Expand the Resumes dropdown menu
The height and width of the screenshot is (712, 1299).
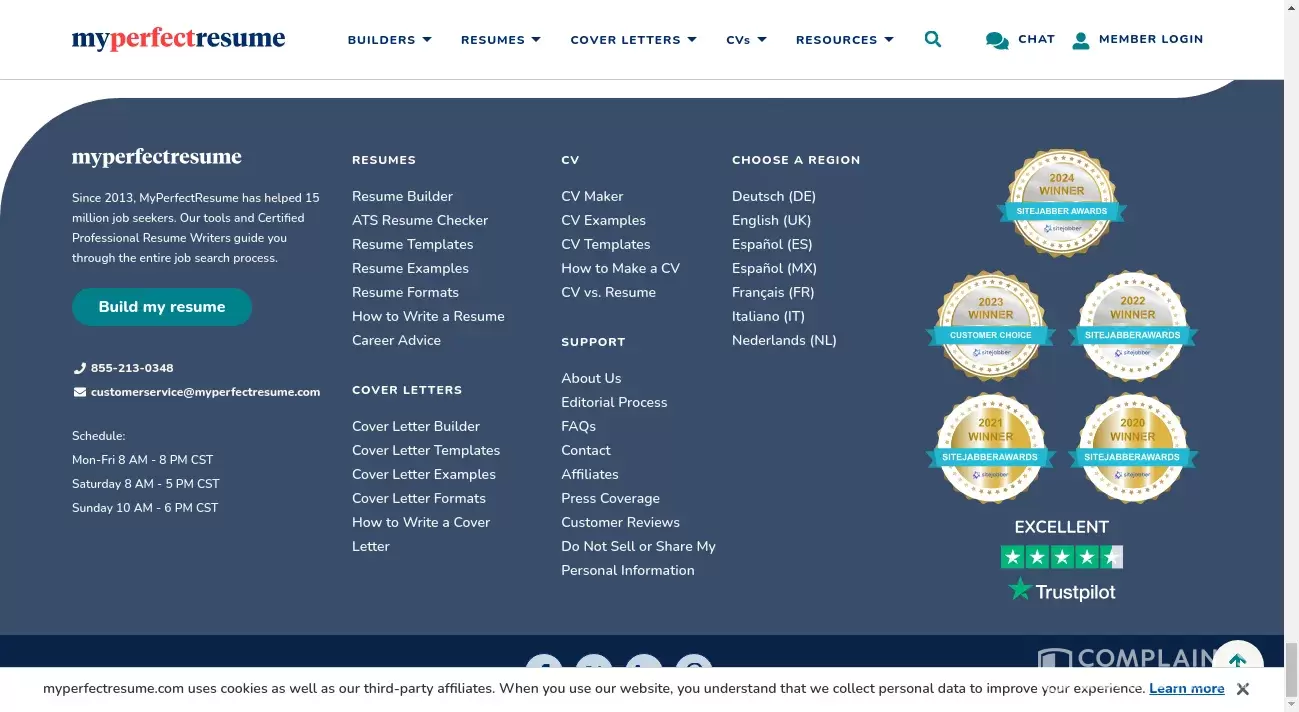pyautogui.click(x=500, y=40)
